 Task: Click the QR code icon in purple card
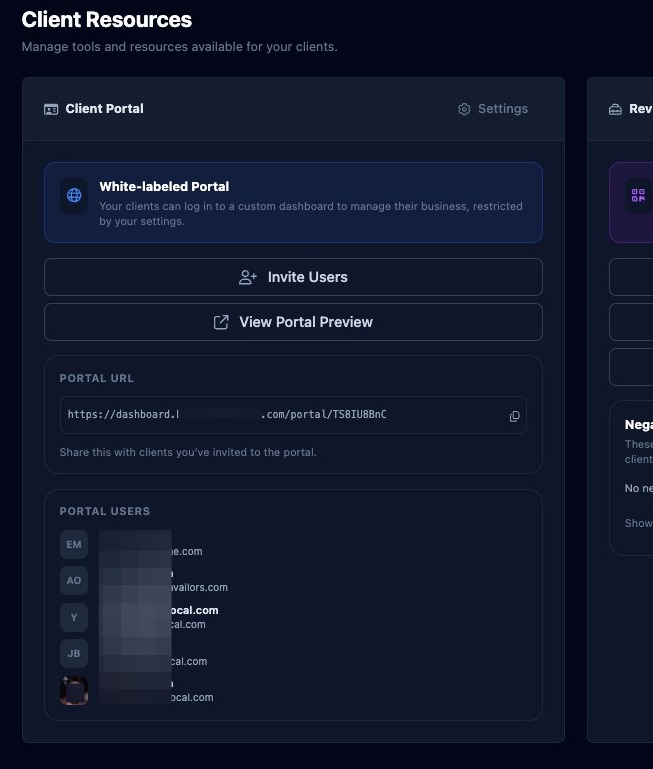click(638, 195)
